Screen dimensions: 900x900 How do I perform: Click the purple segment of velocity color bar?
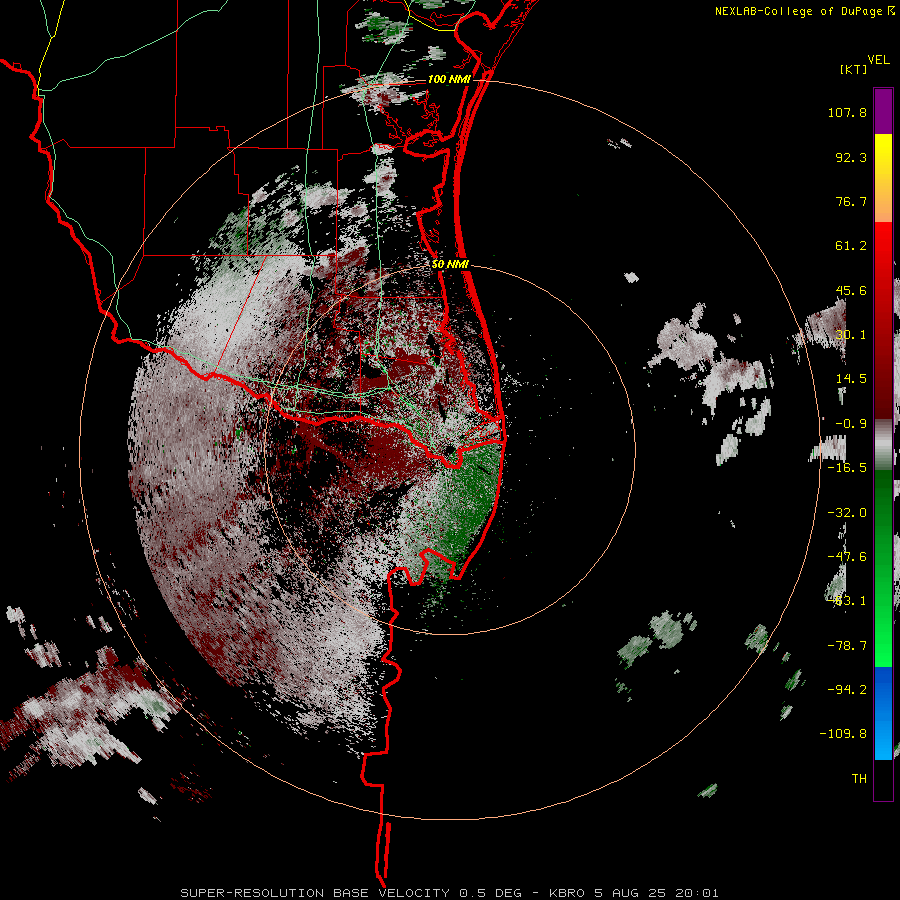(x=883, y=111)
